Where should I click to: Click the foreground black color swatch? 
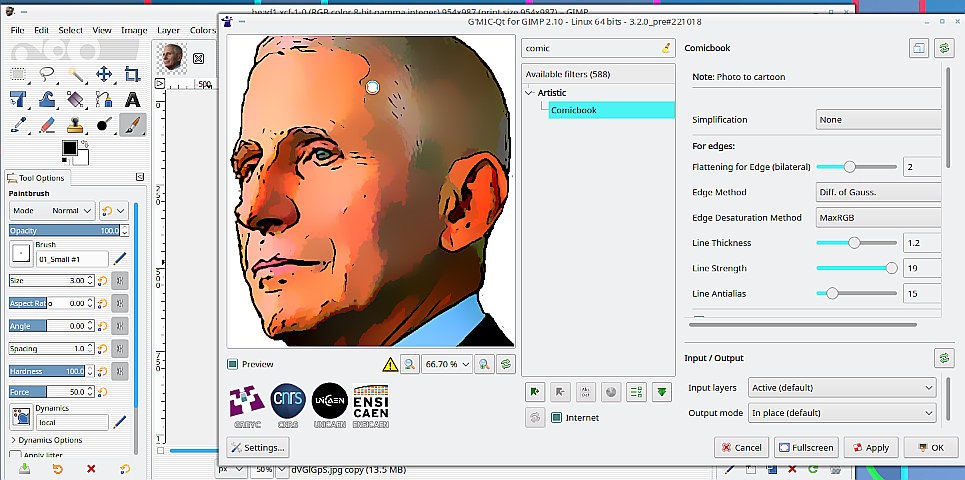point(69,148)
